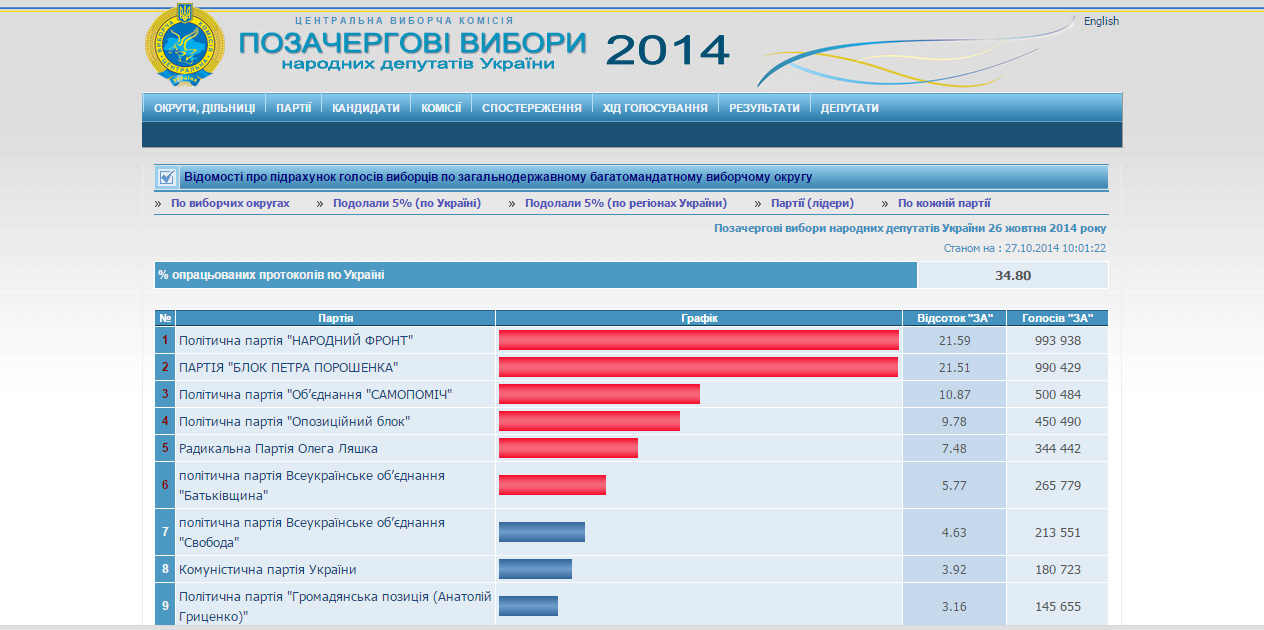The height and width of the screenshot is (630, 1264).
Task: Click the percentage value 21.51
Action: [x=954, y=368]
